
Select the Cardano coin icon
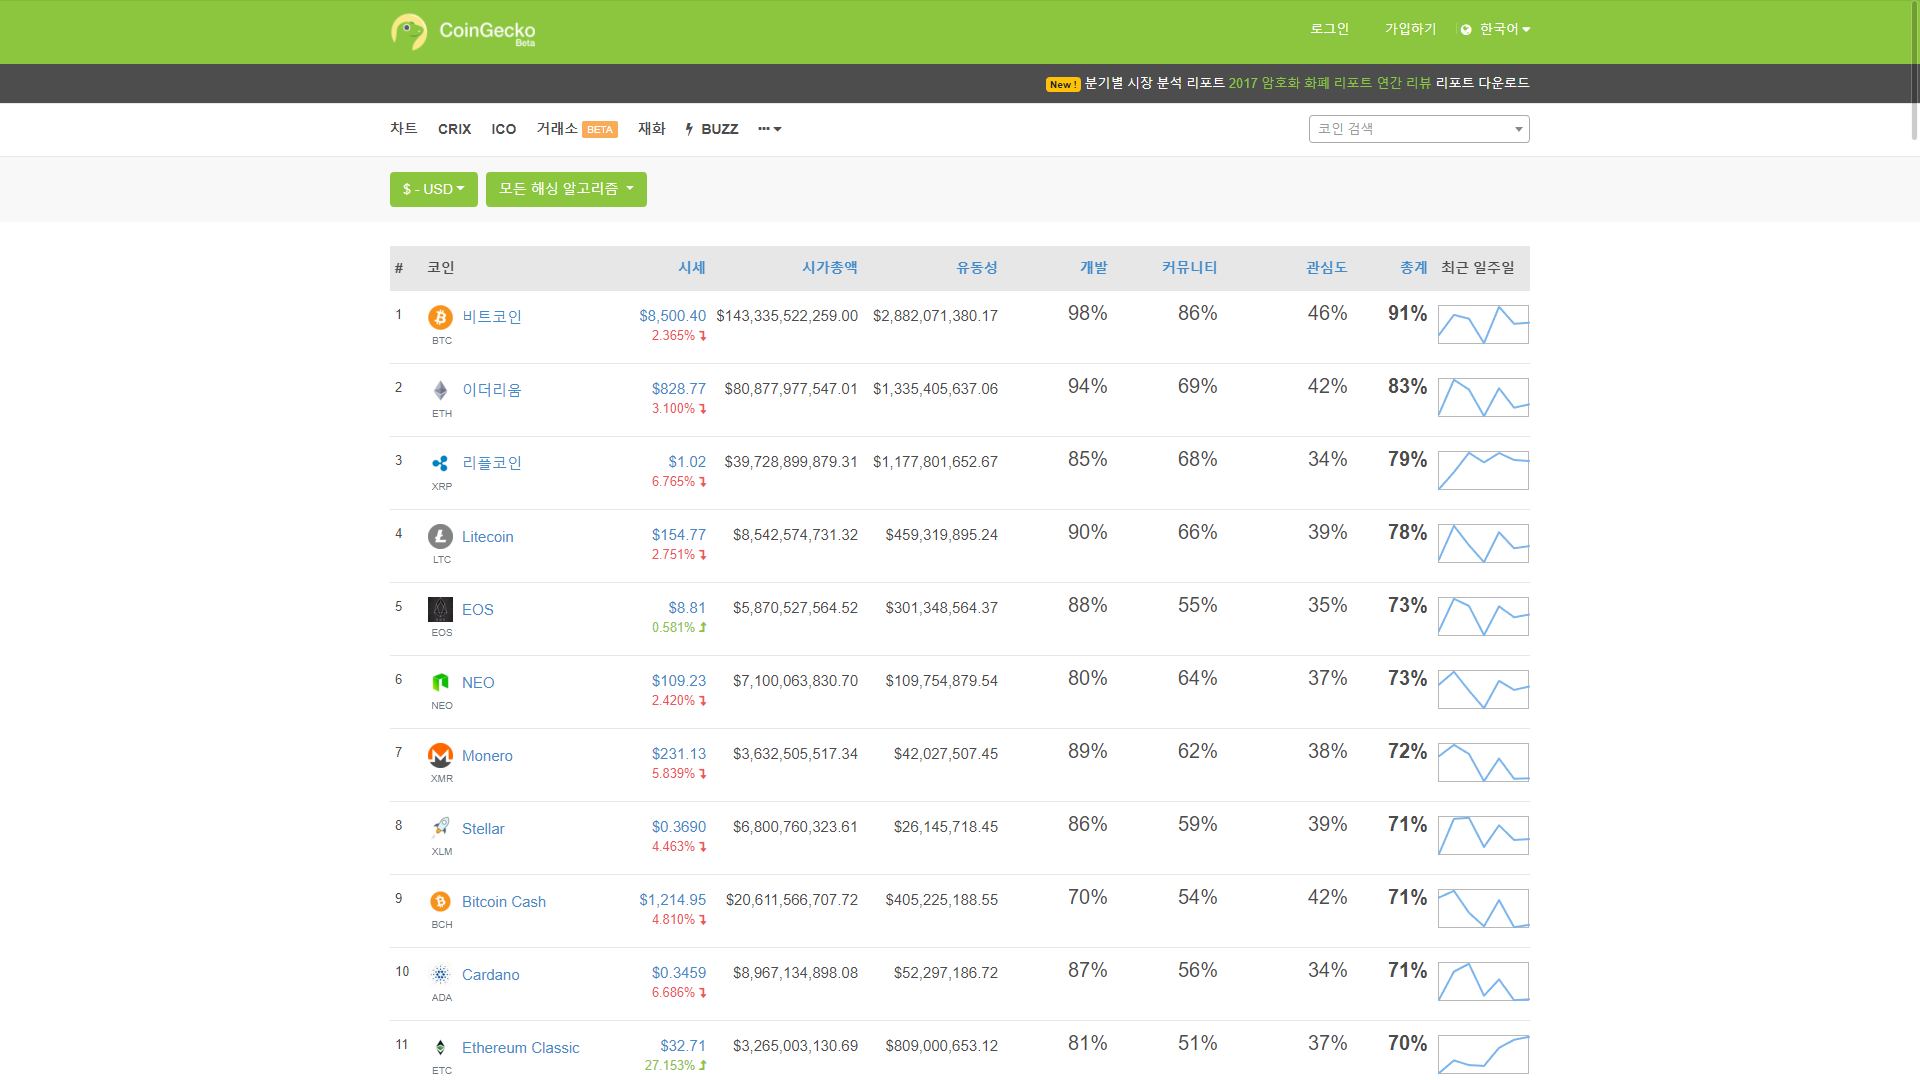(x=440, y=974)
